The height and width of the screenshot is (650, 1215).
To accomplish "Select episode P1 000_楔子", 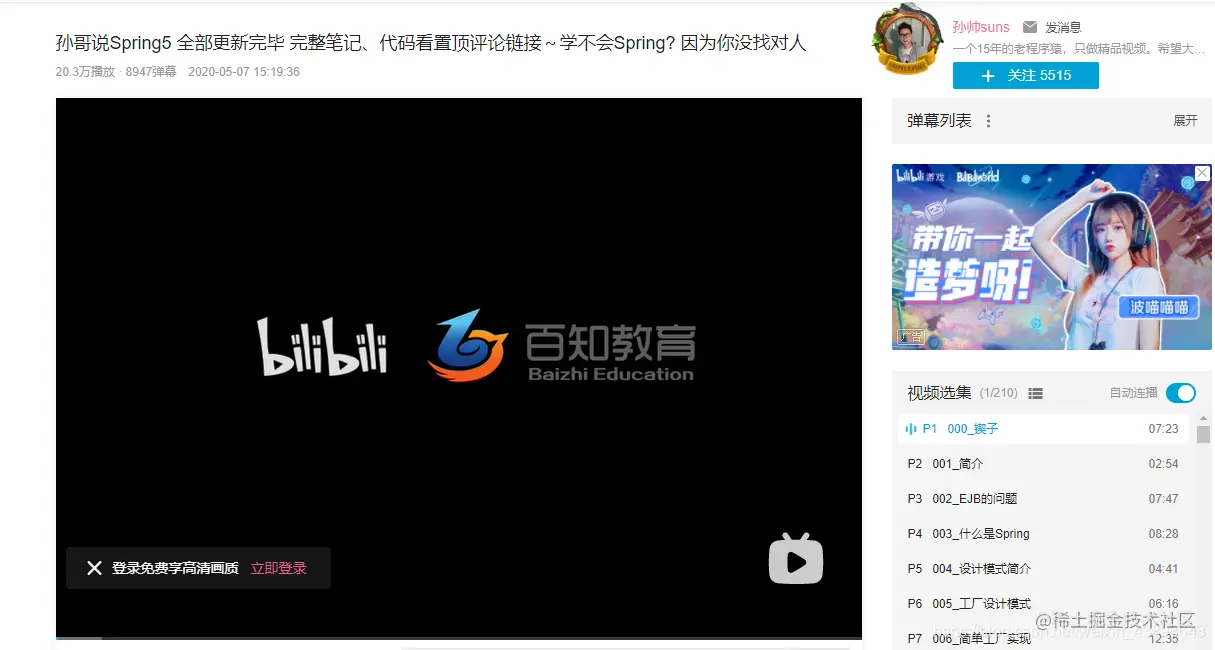I will tap(1043, 429).
